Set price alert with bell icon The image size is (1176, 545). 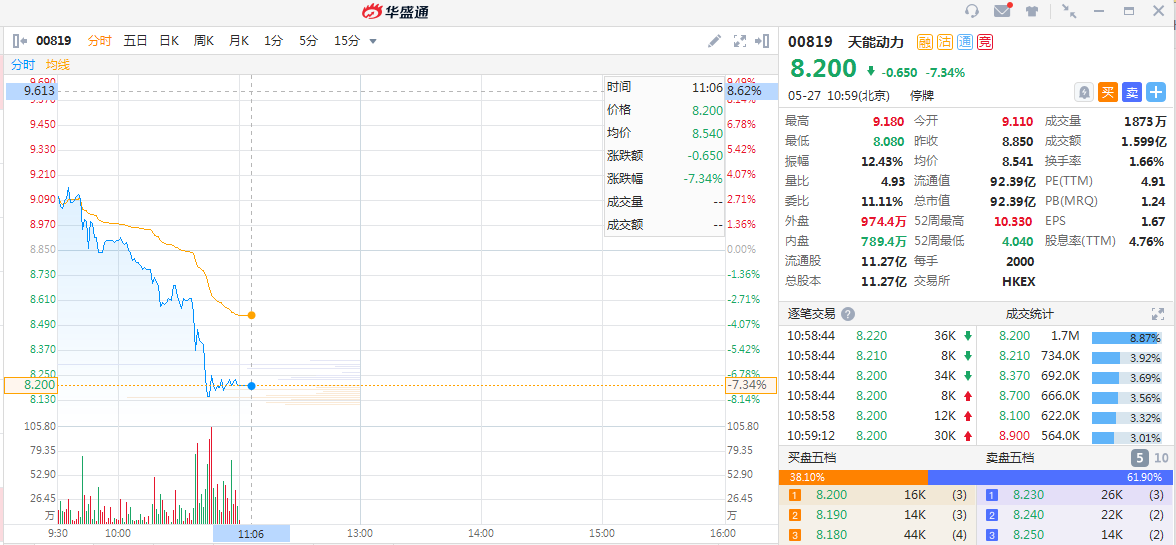(1084, 92)
